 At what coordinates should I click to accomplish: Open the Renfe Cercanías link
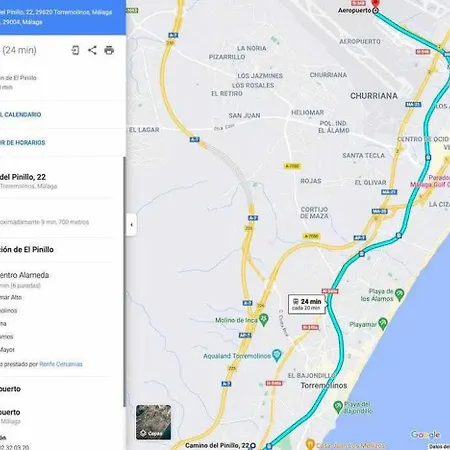pos(61,364)
